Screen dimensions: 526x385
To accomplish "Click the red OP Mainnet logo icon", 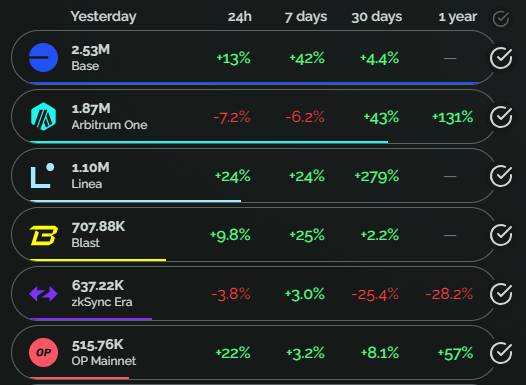I will pyautogui.click(x=43, y=352).
